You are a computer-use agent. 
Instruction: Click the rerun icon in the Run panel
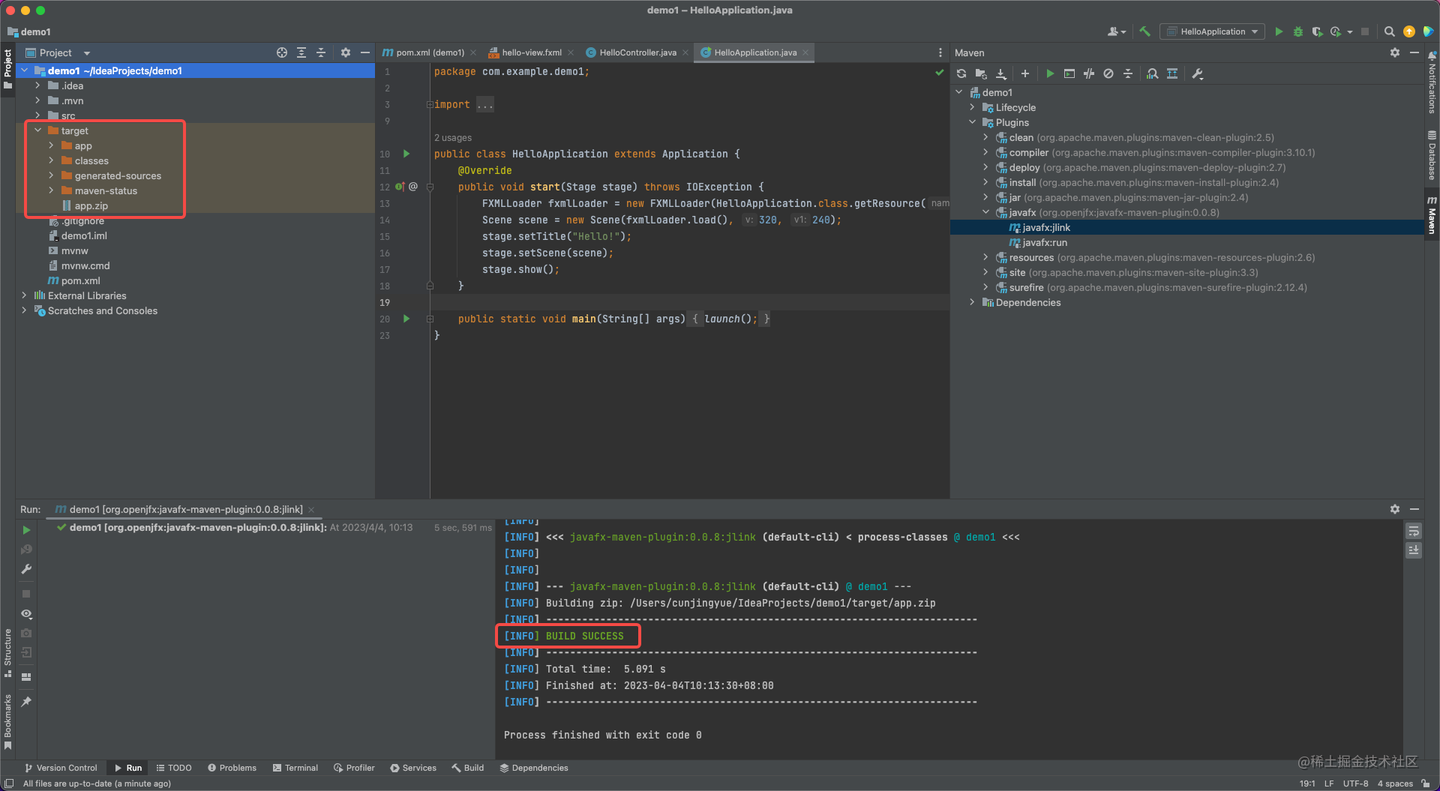26,529
